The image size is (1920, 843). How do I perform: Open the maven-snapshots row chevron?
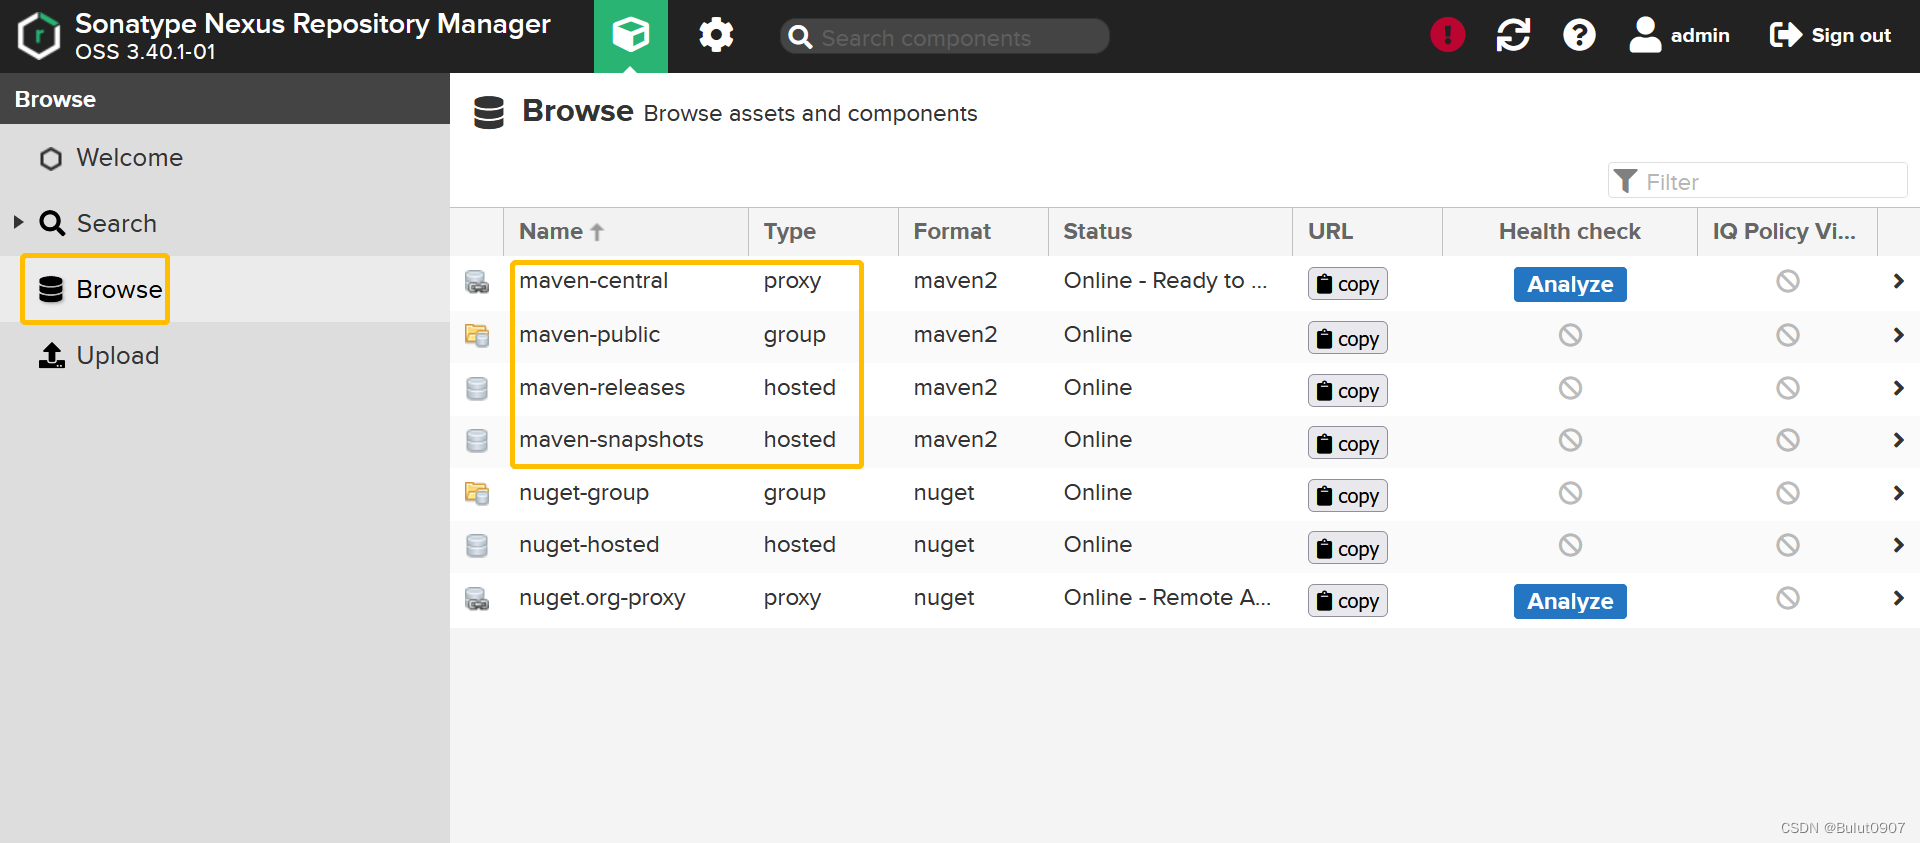(x=1898, y=440)
